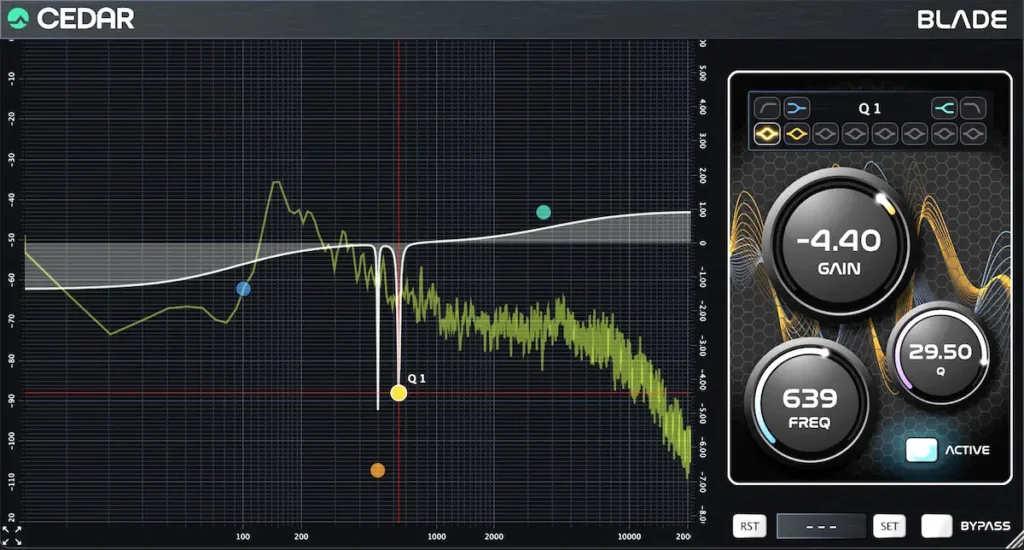
Task: Select the low-pass filter band icon
Action: 973,108
